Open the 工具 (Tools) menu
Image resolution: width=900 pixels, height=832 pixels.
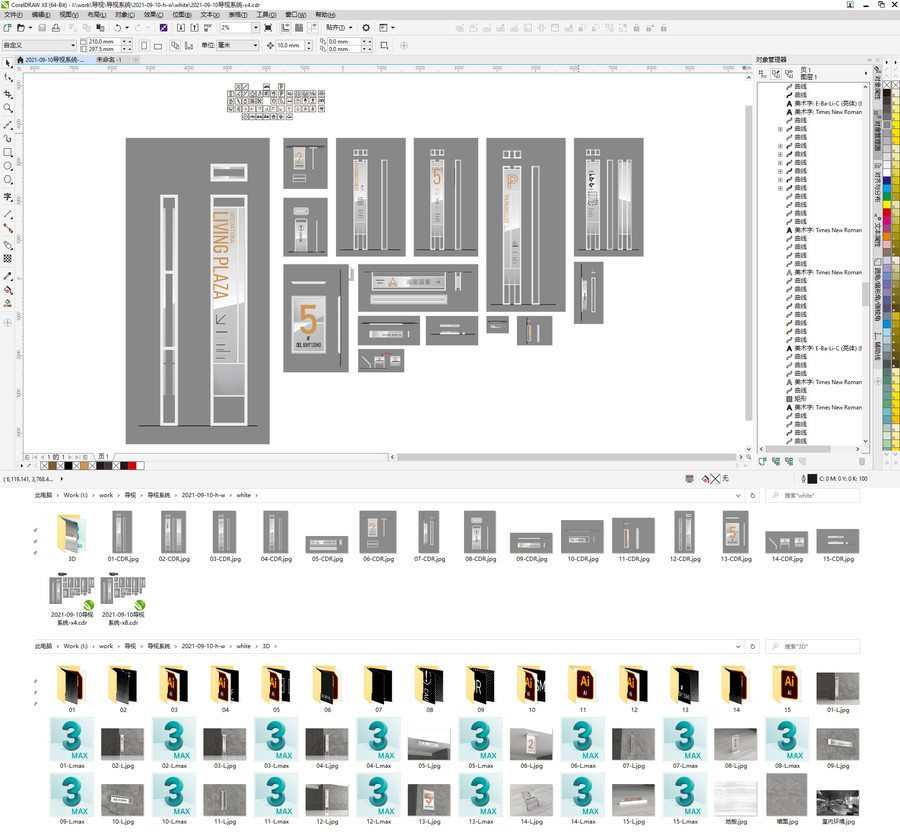[266, 15]
